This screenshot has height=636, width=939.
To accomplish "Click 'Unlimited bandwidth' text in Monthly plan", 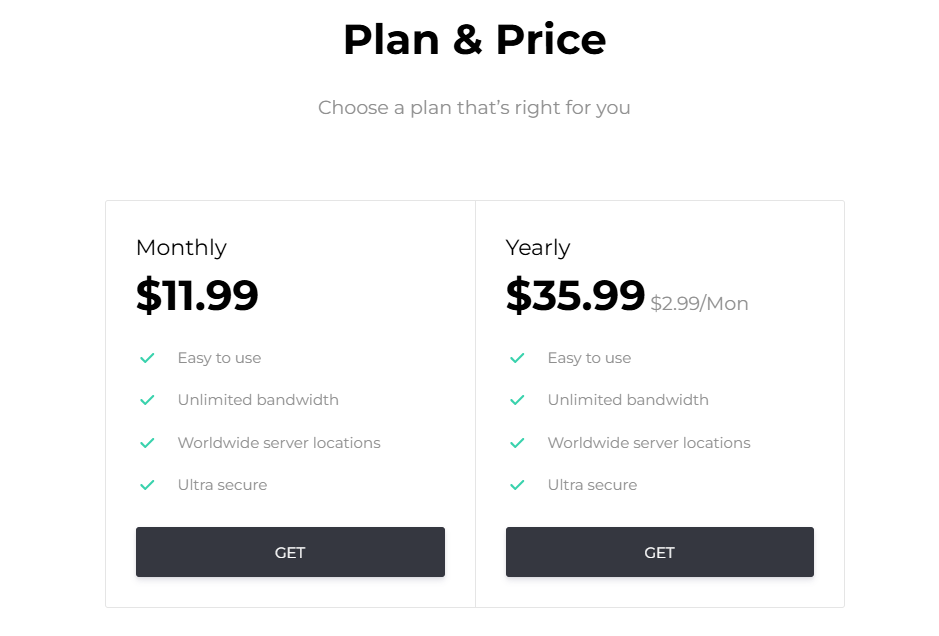I will click(258, 400).
